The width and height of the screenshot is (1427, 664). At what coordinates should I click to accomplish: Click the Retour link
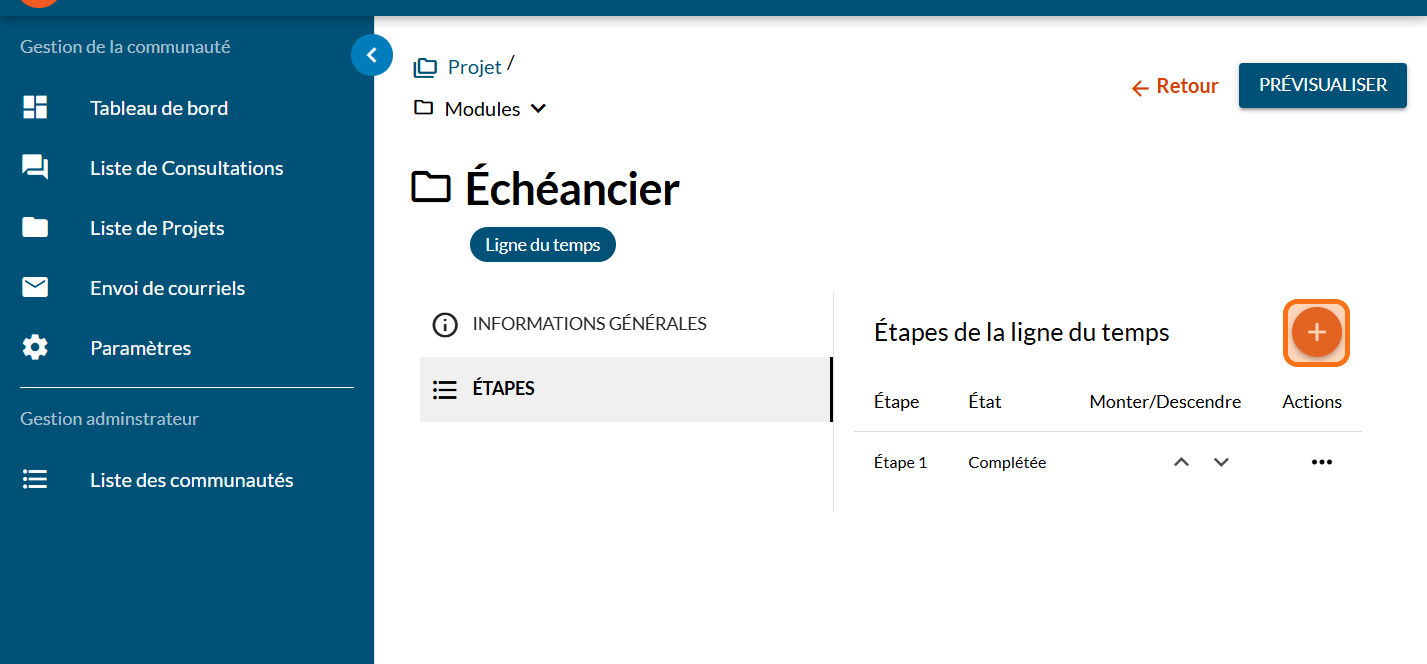[x=1175, y=87]
